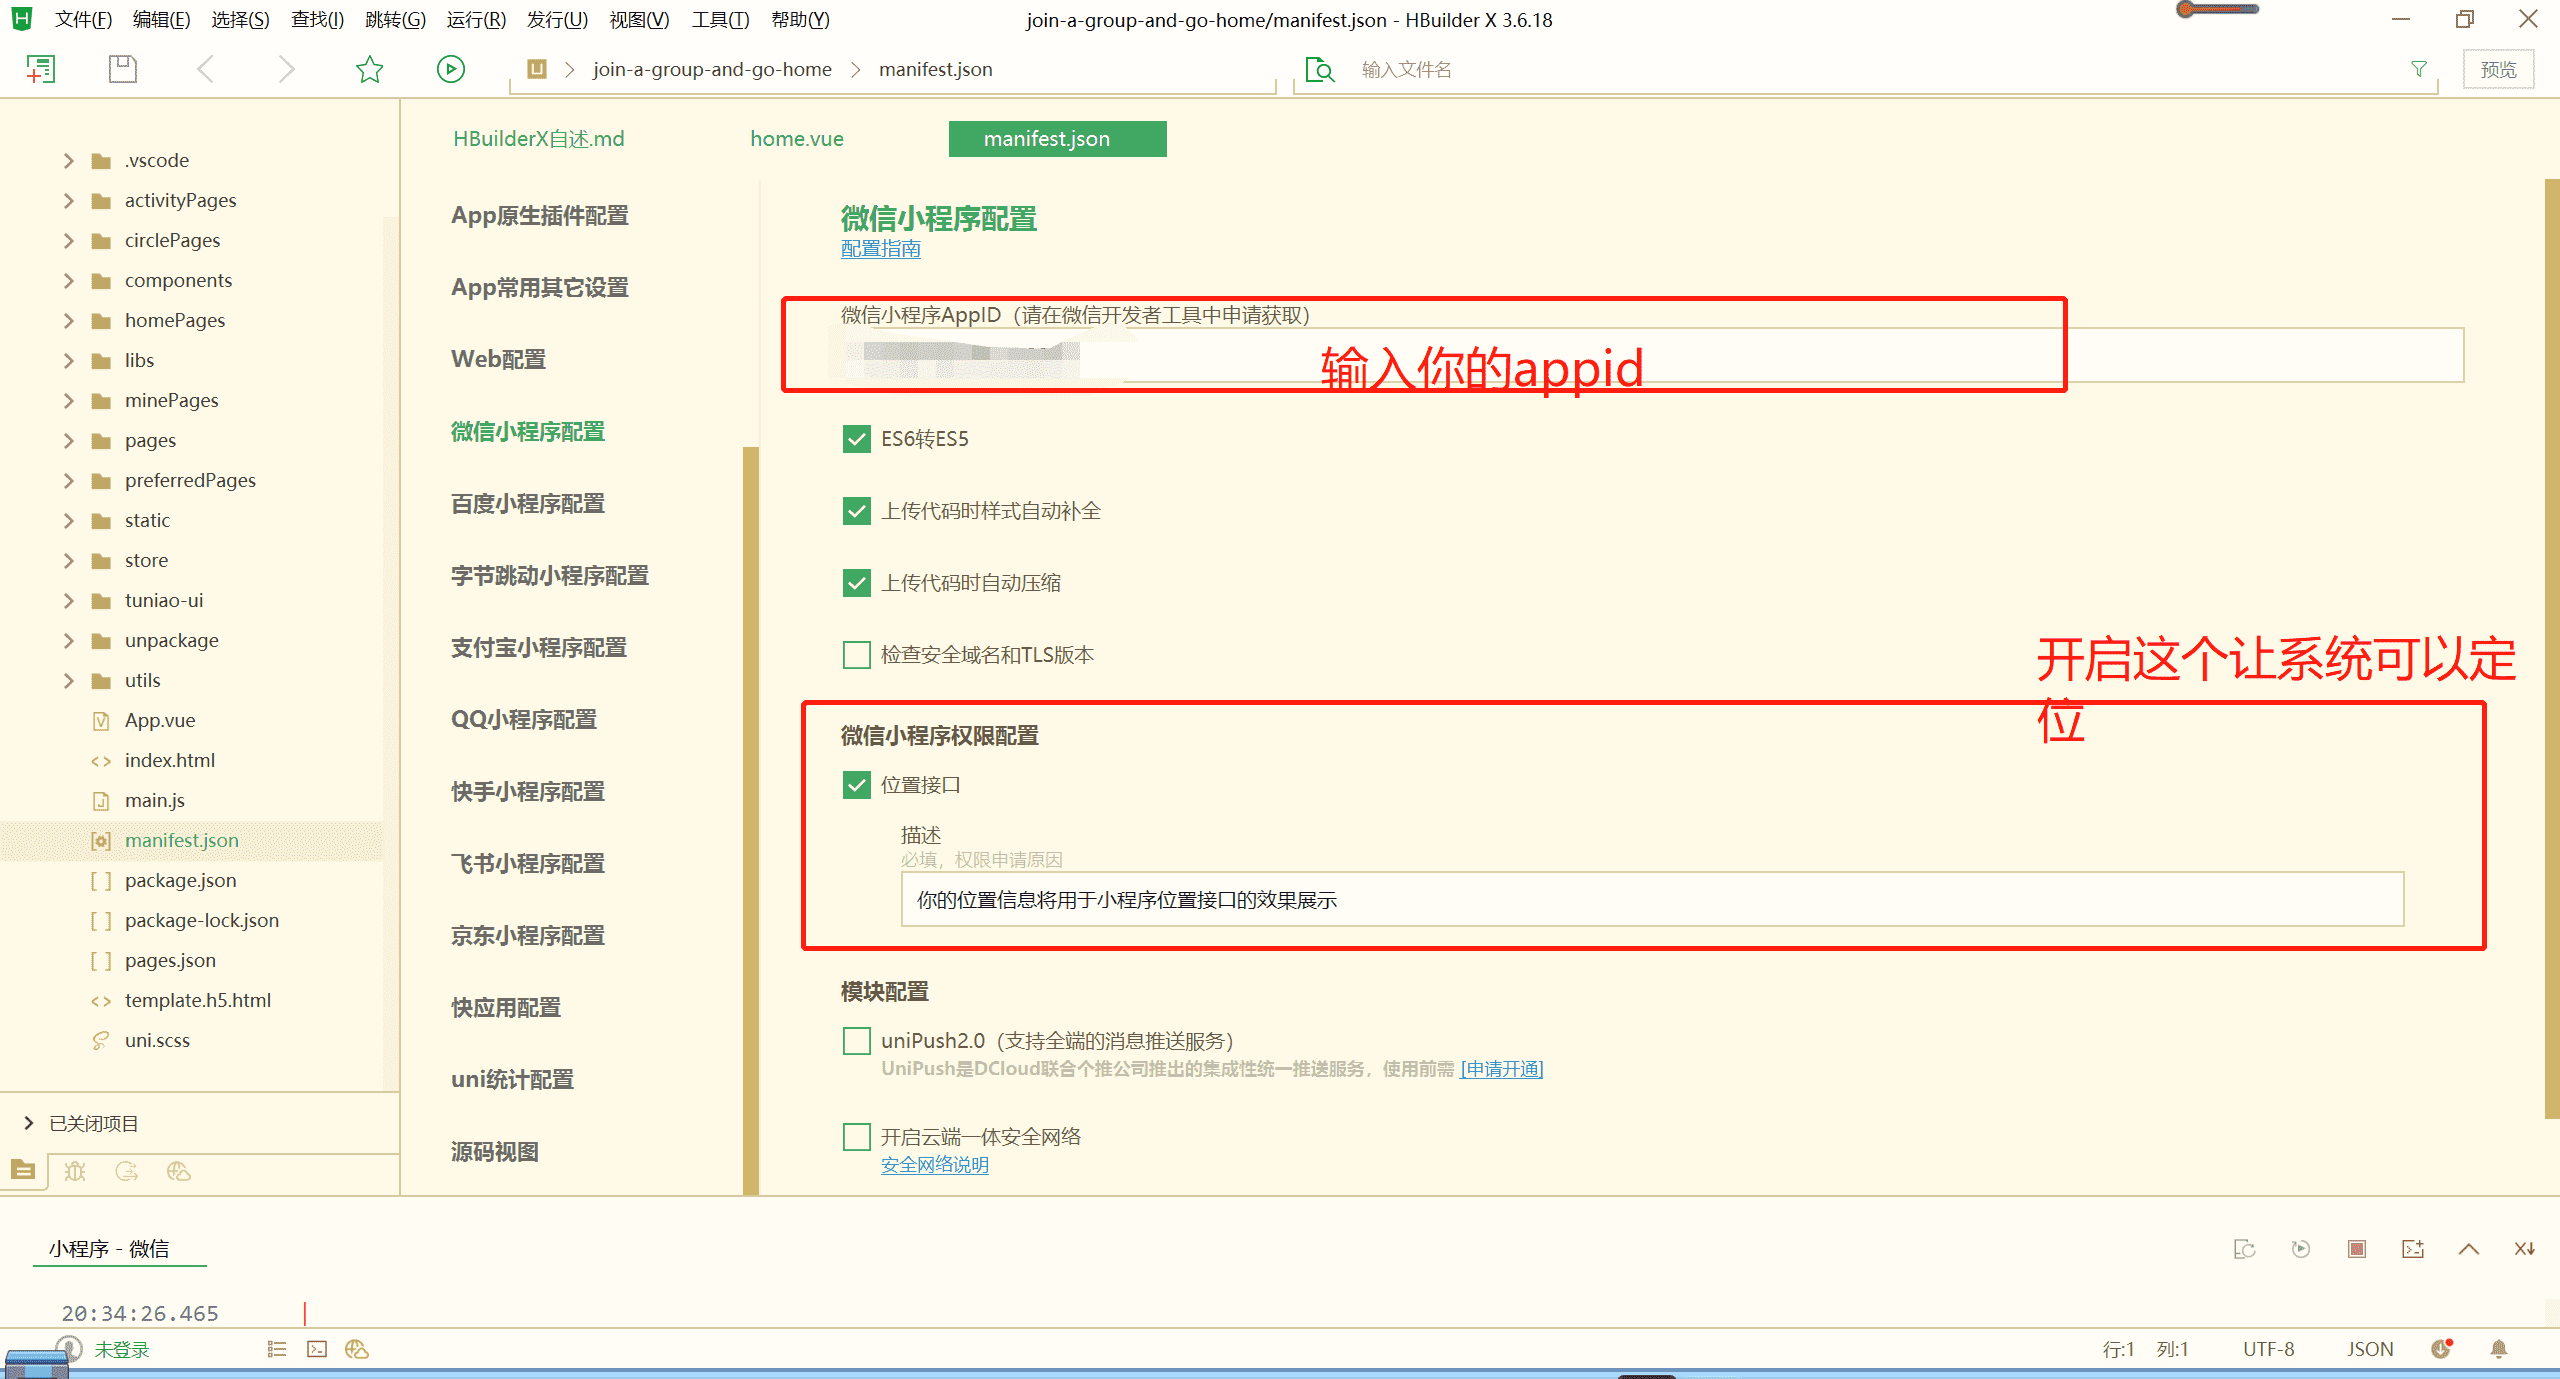Click the manifest.json file icon in tree
This screenshot has width=2560, height=1379.
coord(101,841)
